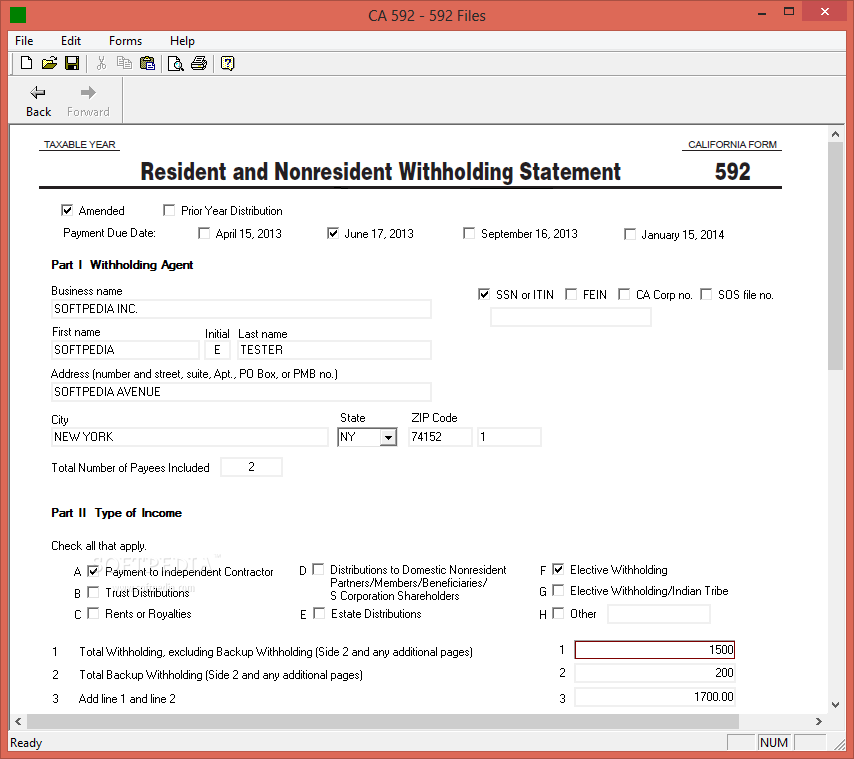Viewport: 854px width, 759px height.
Task: Click the New document toolbar icon
Action: (26, 63)
